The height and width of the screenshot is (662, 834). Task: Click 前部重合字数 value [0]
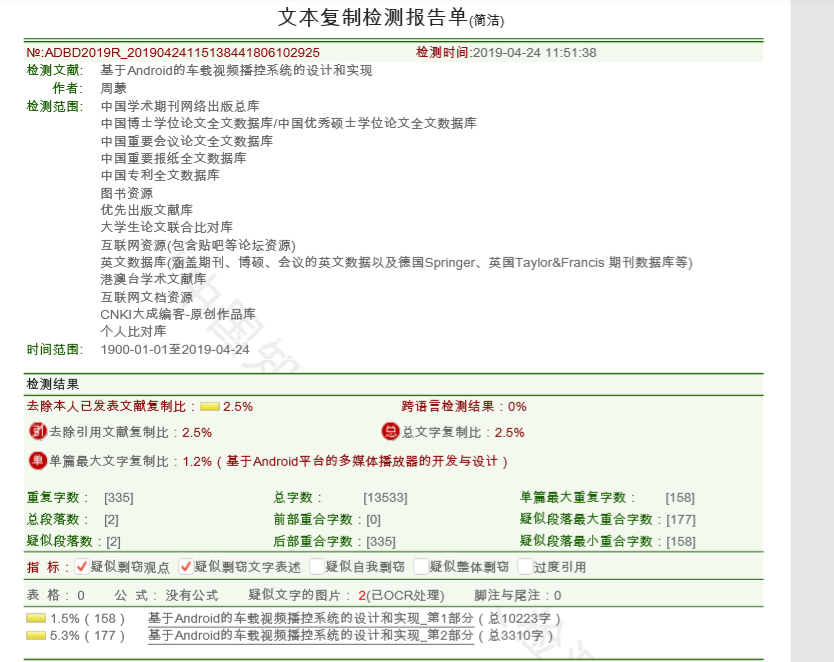coord(373,520)
